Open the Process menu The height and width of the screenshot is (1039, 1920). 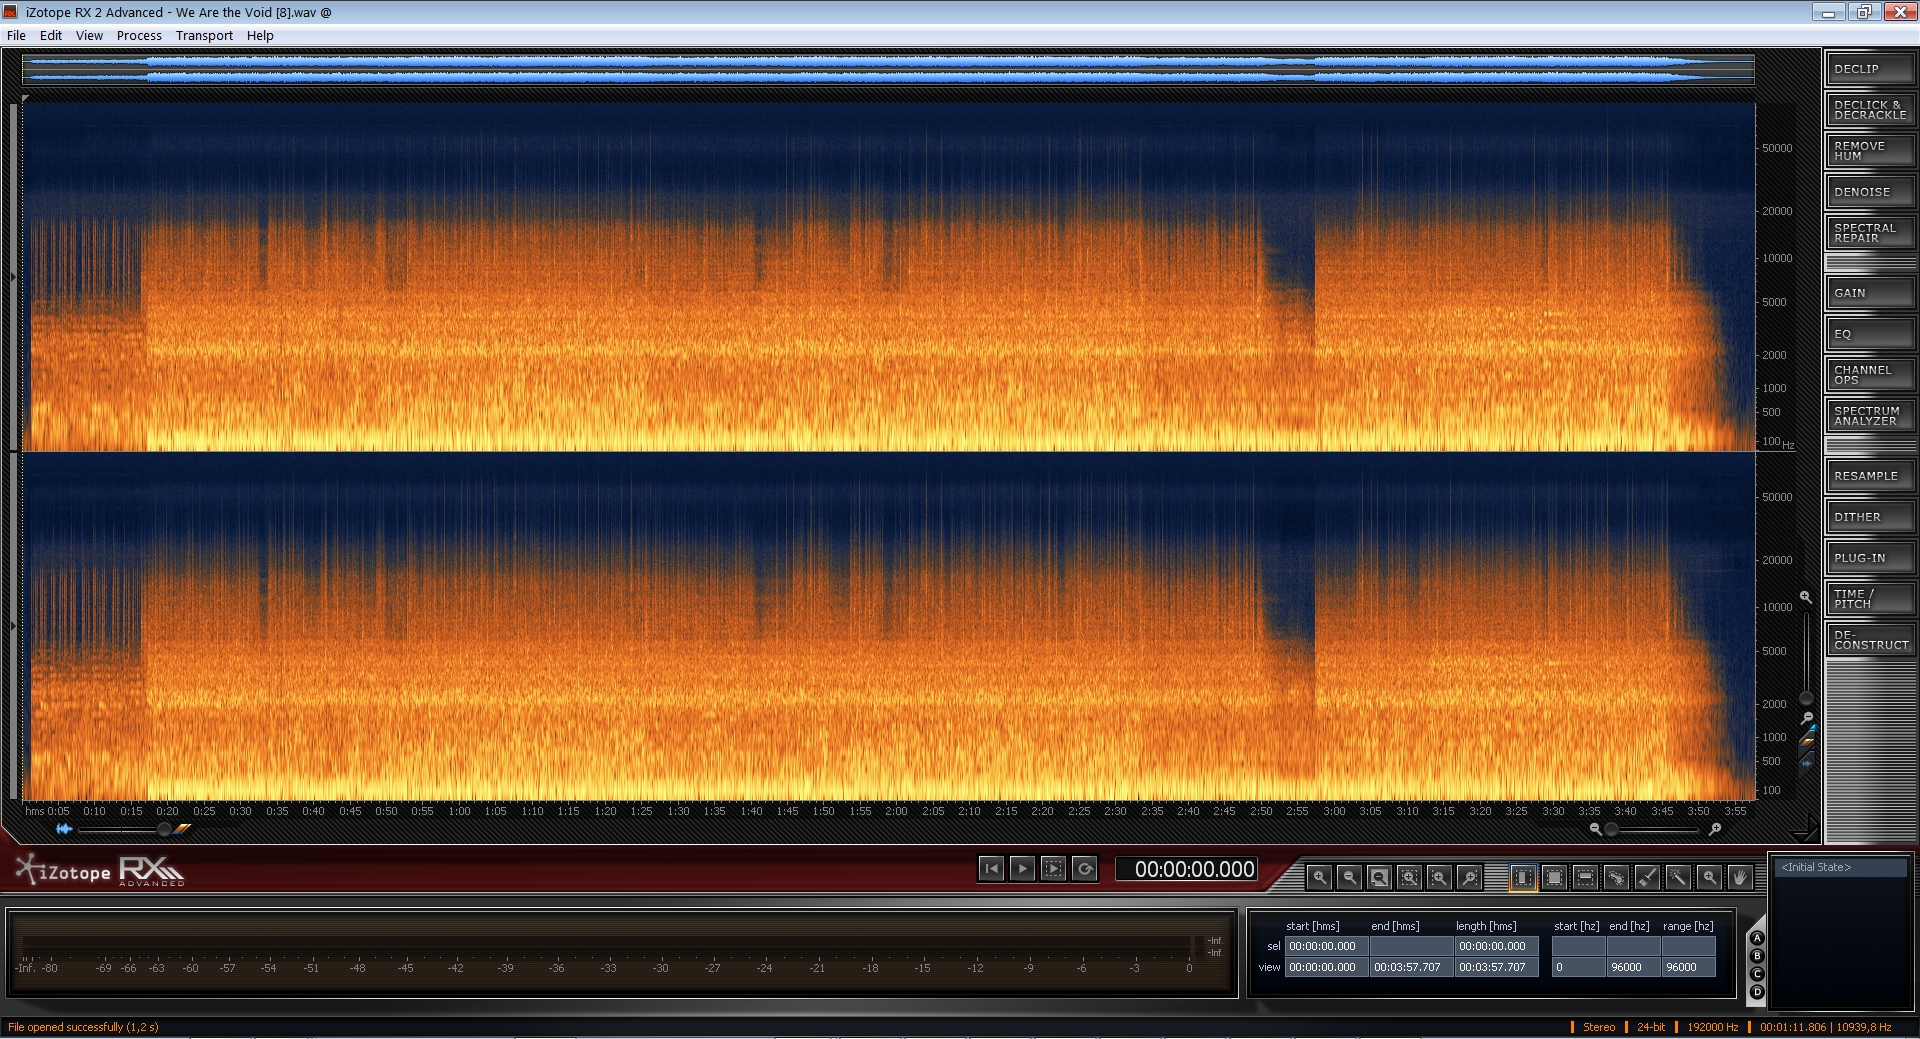coord(139,35)
